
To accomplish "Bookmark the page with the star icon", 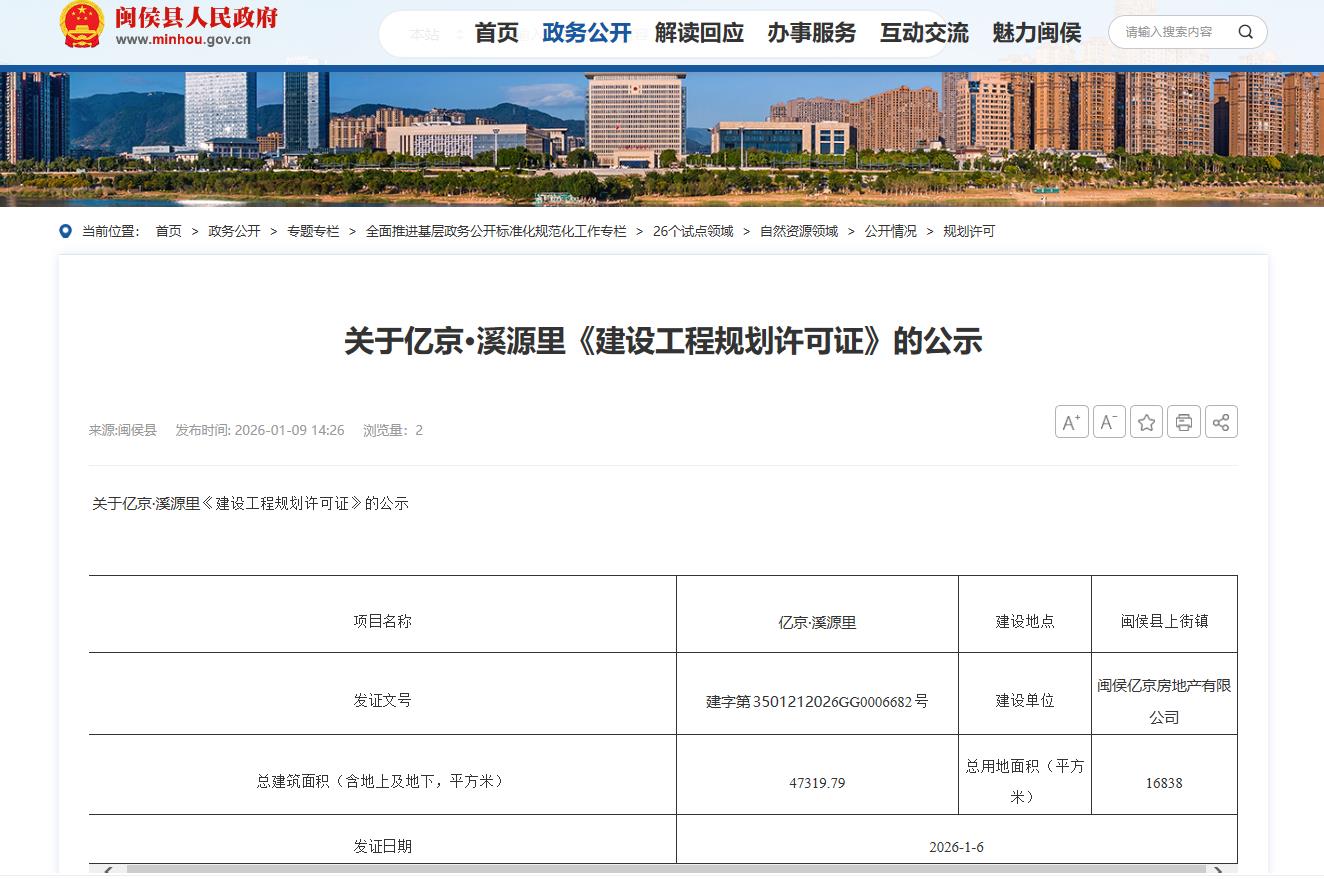I will (x=1146, y=422).
